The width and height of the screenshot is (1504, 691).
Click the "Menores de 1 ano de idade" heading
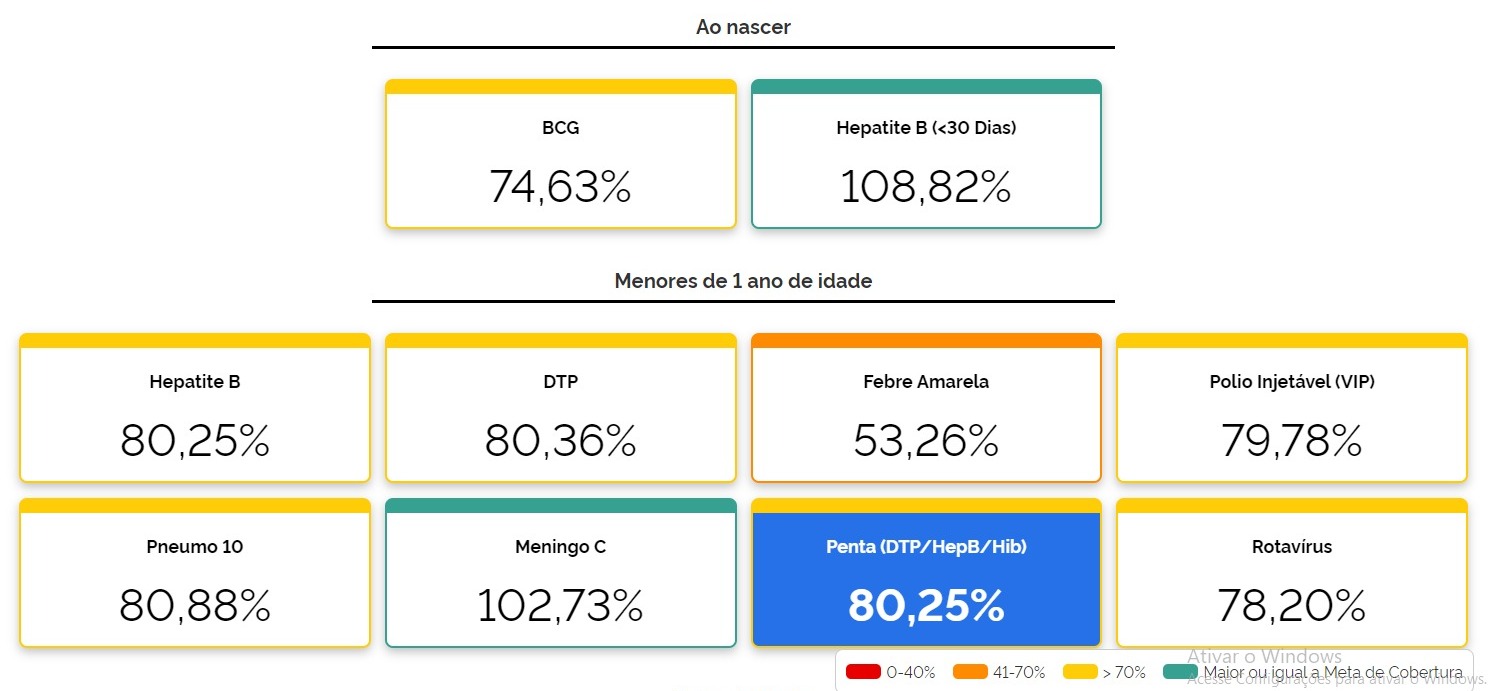[x=743, y=281]
